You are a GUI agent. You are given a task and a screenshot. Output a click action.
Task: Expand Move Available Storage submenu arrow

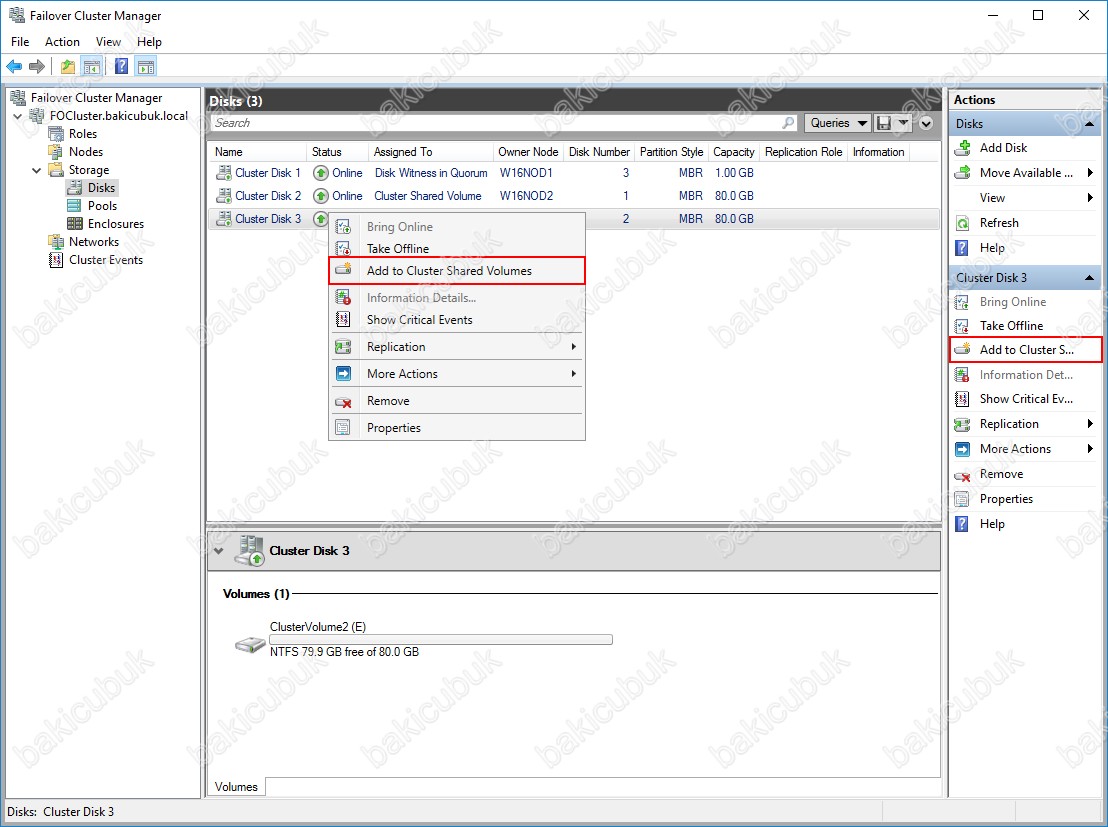click(1090, 172)
